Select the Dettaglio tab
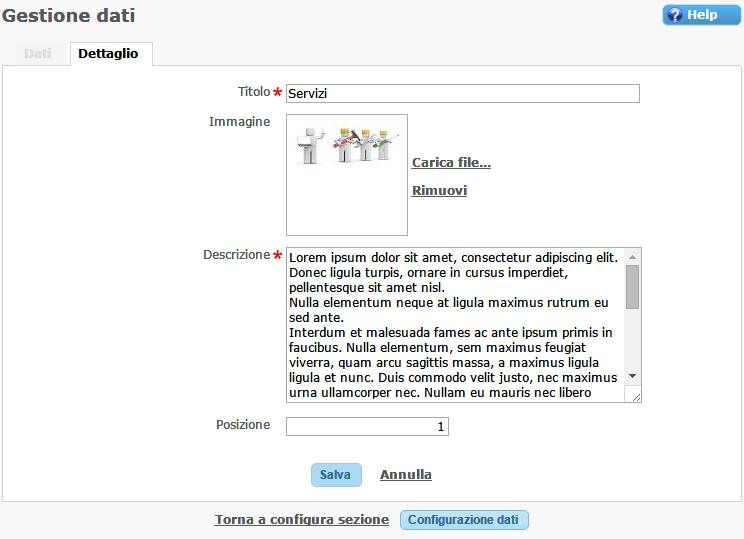Screen dimensions: 744x539 (x=109, y=54)
